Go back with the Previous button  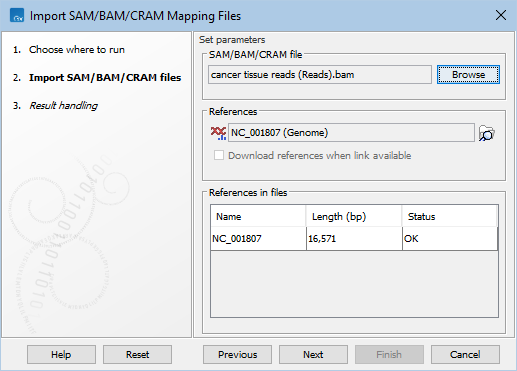click(237, 354)
